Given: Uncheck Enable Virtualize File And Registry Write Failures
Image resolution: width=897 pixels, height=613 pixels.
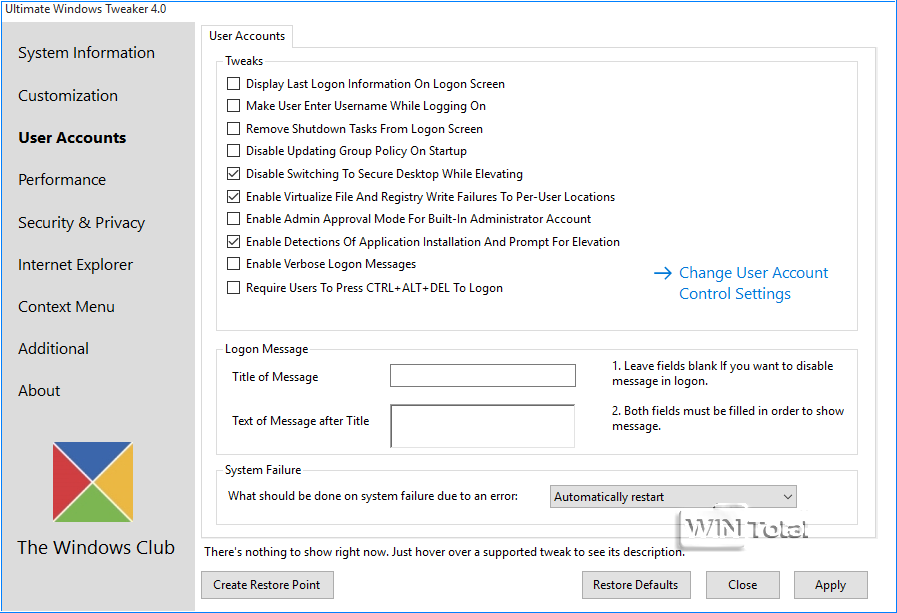Looking at the screenshot, I should pos(233,197).
